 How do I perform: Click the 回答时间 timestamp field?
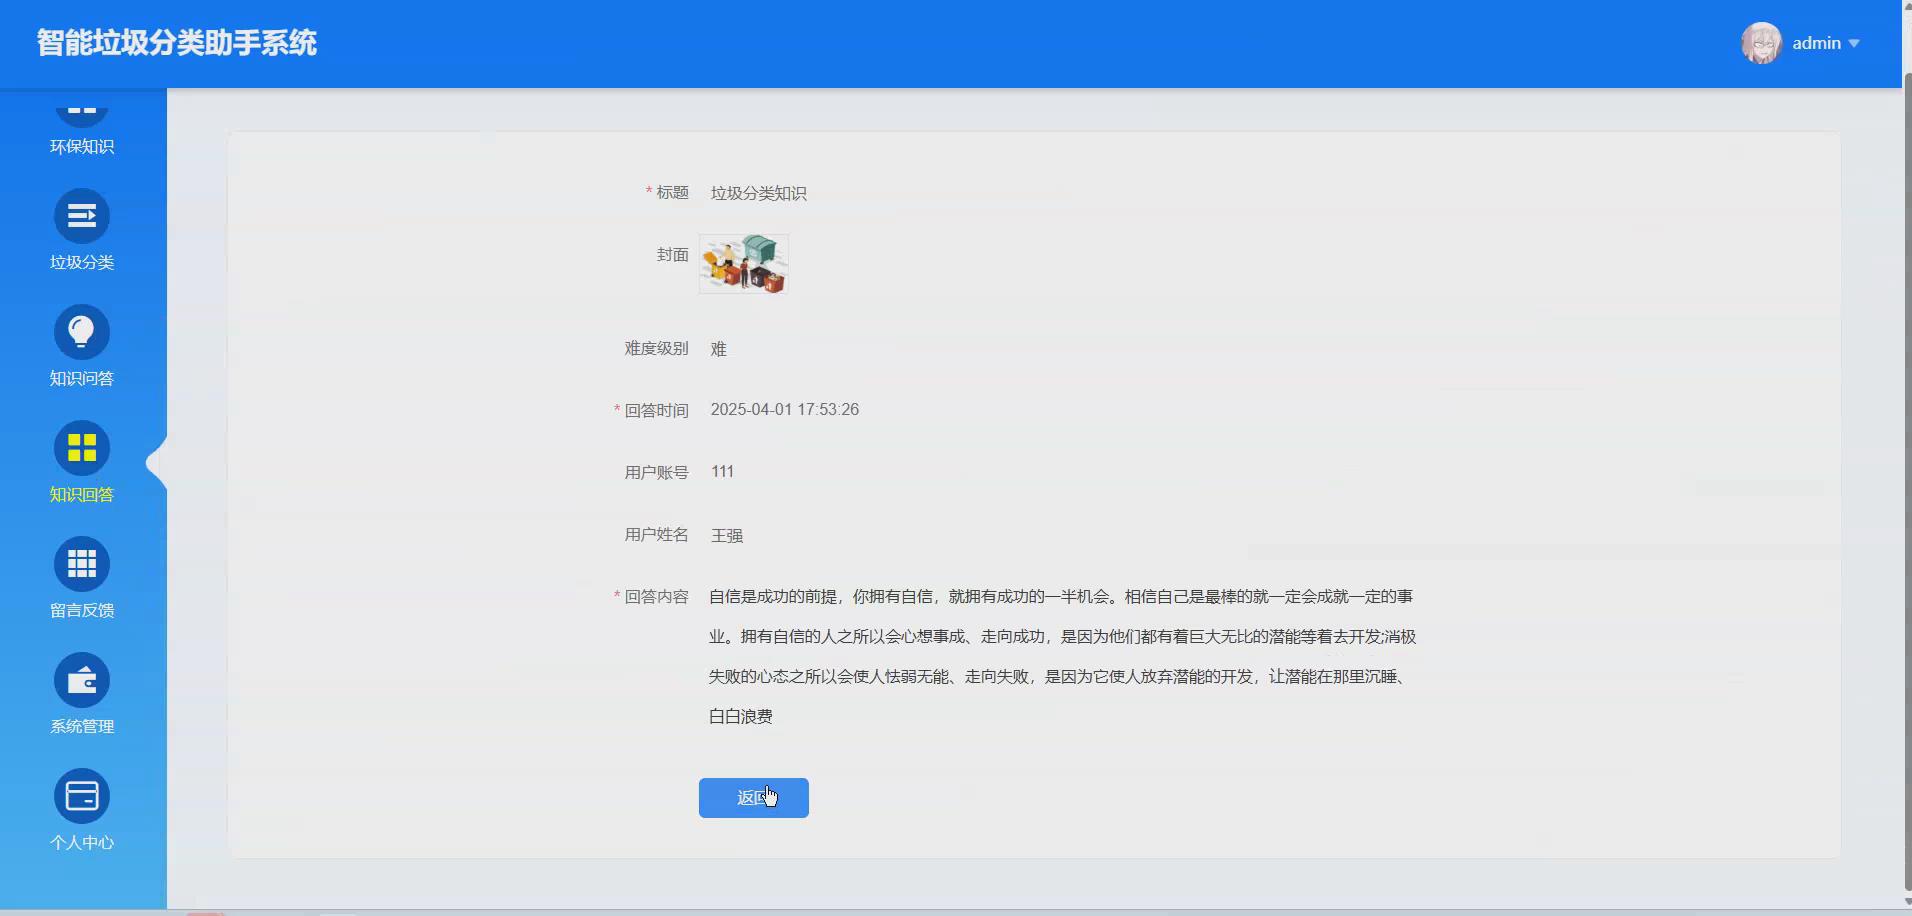(x=784, y=409)
